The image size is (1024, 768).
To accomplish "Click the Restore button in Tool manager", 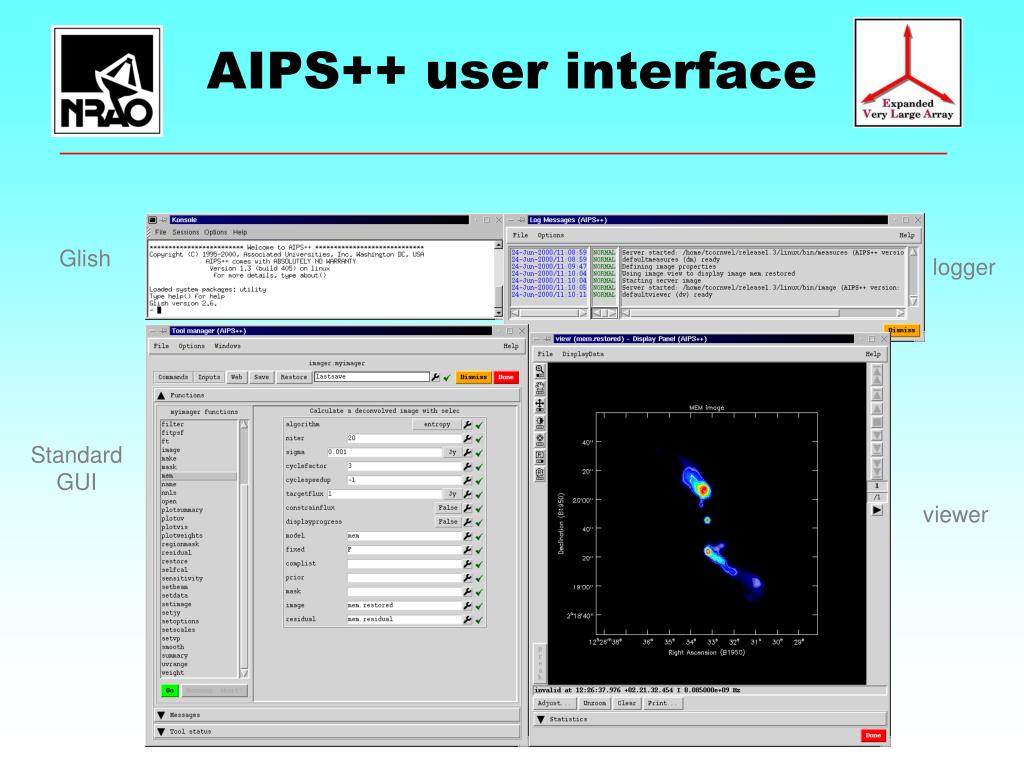I will (293, 377).
